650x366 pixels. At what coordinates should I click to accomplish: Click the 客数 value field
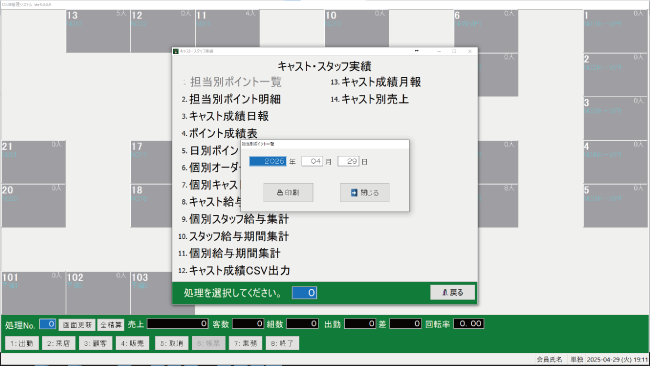click(x=248, y=324)
